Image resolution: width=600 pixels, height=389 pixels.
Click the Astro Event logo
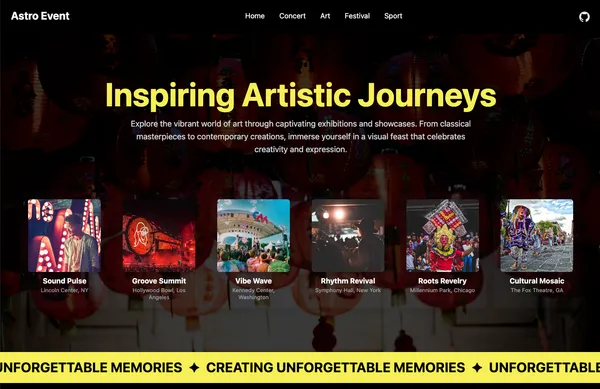(40, 16)
